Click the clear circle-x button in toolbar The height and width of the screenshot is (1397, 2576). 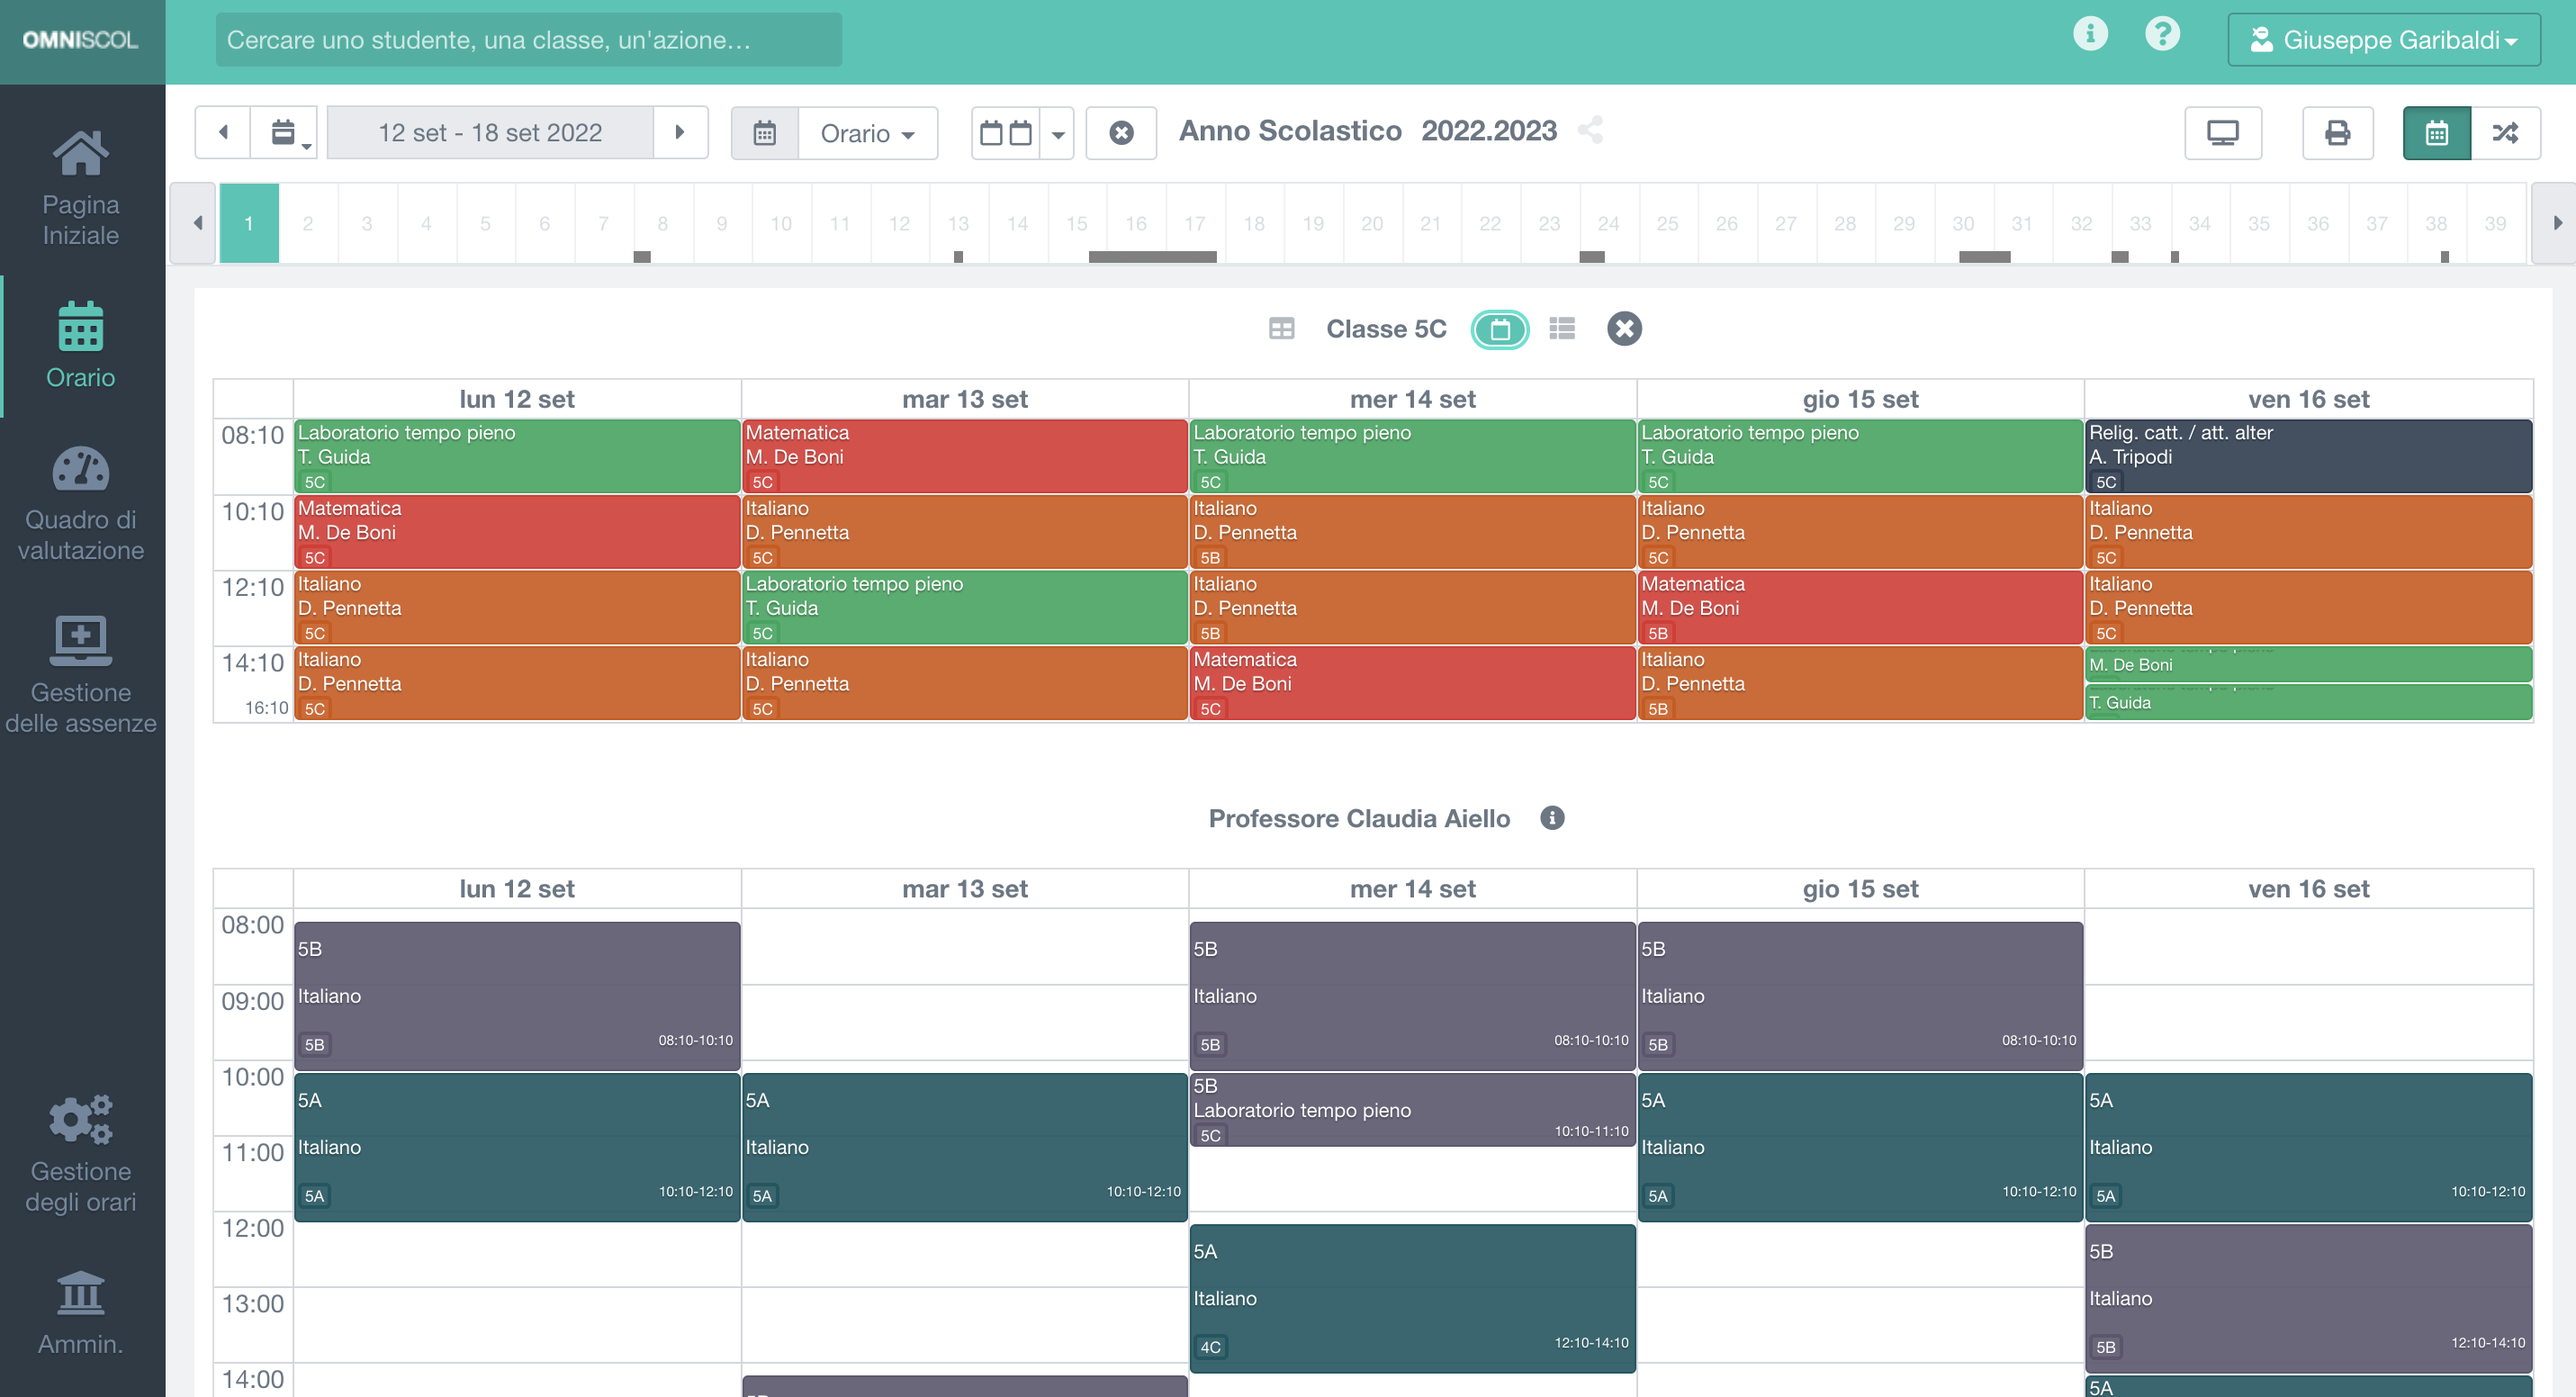[x=1121, y=133]
